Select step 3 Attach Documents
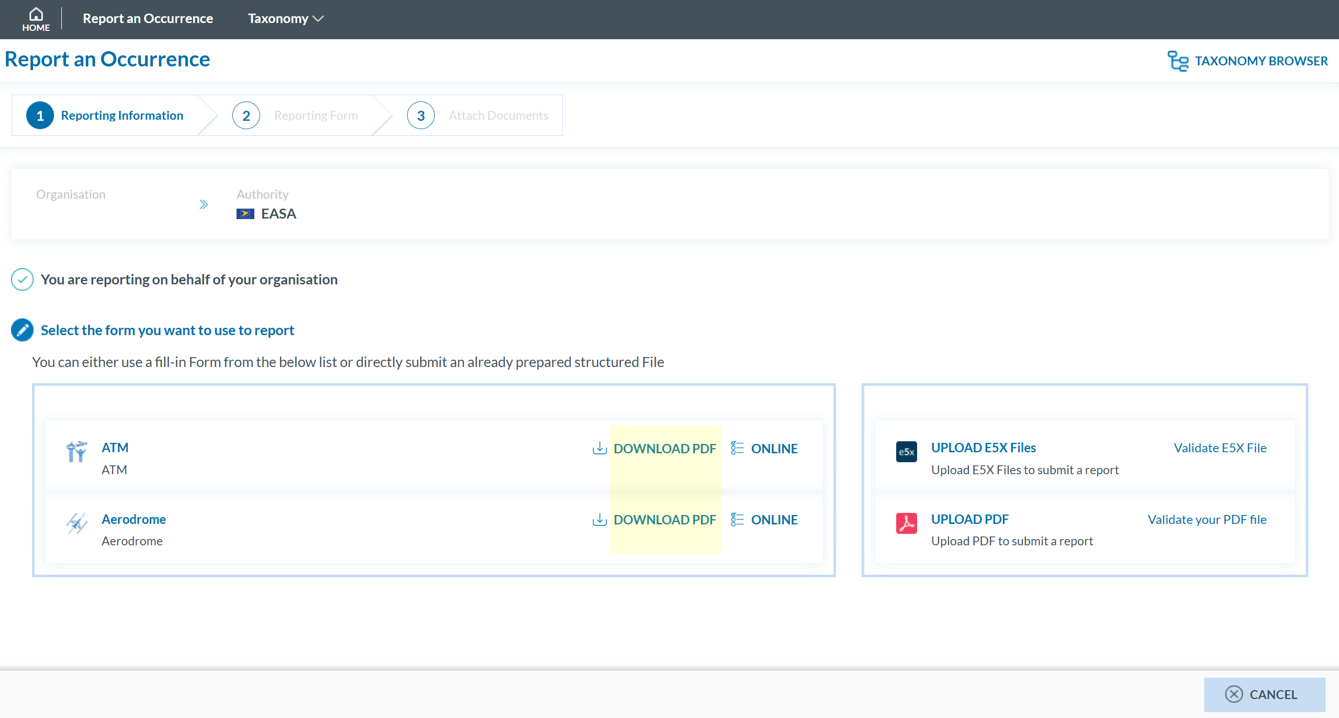The image size is (1339, 718). [x=480, y=116]
